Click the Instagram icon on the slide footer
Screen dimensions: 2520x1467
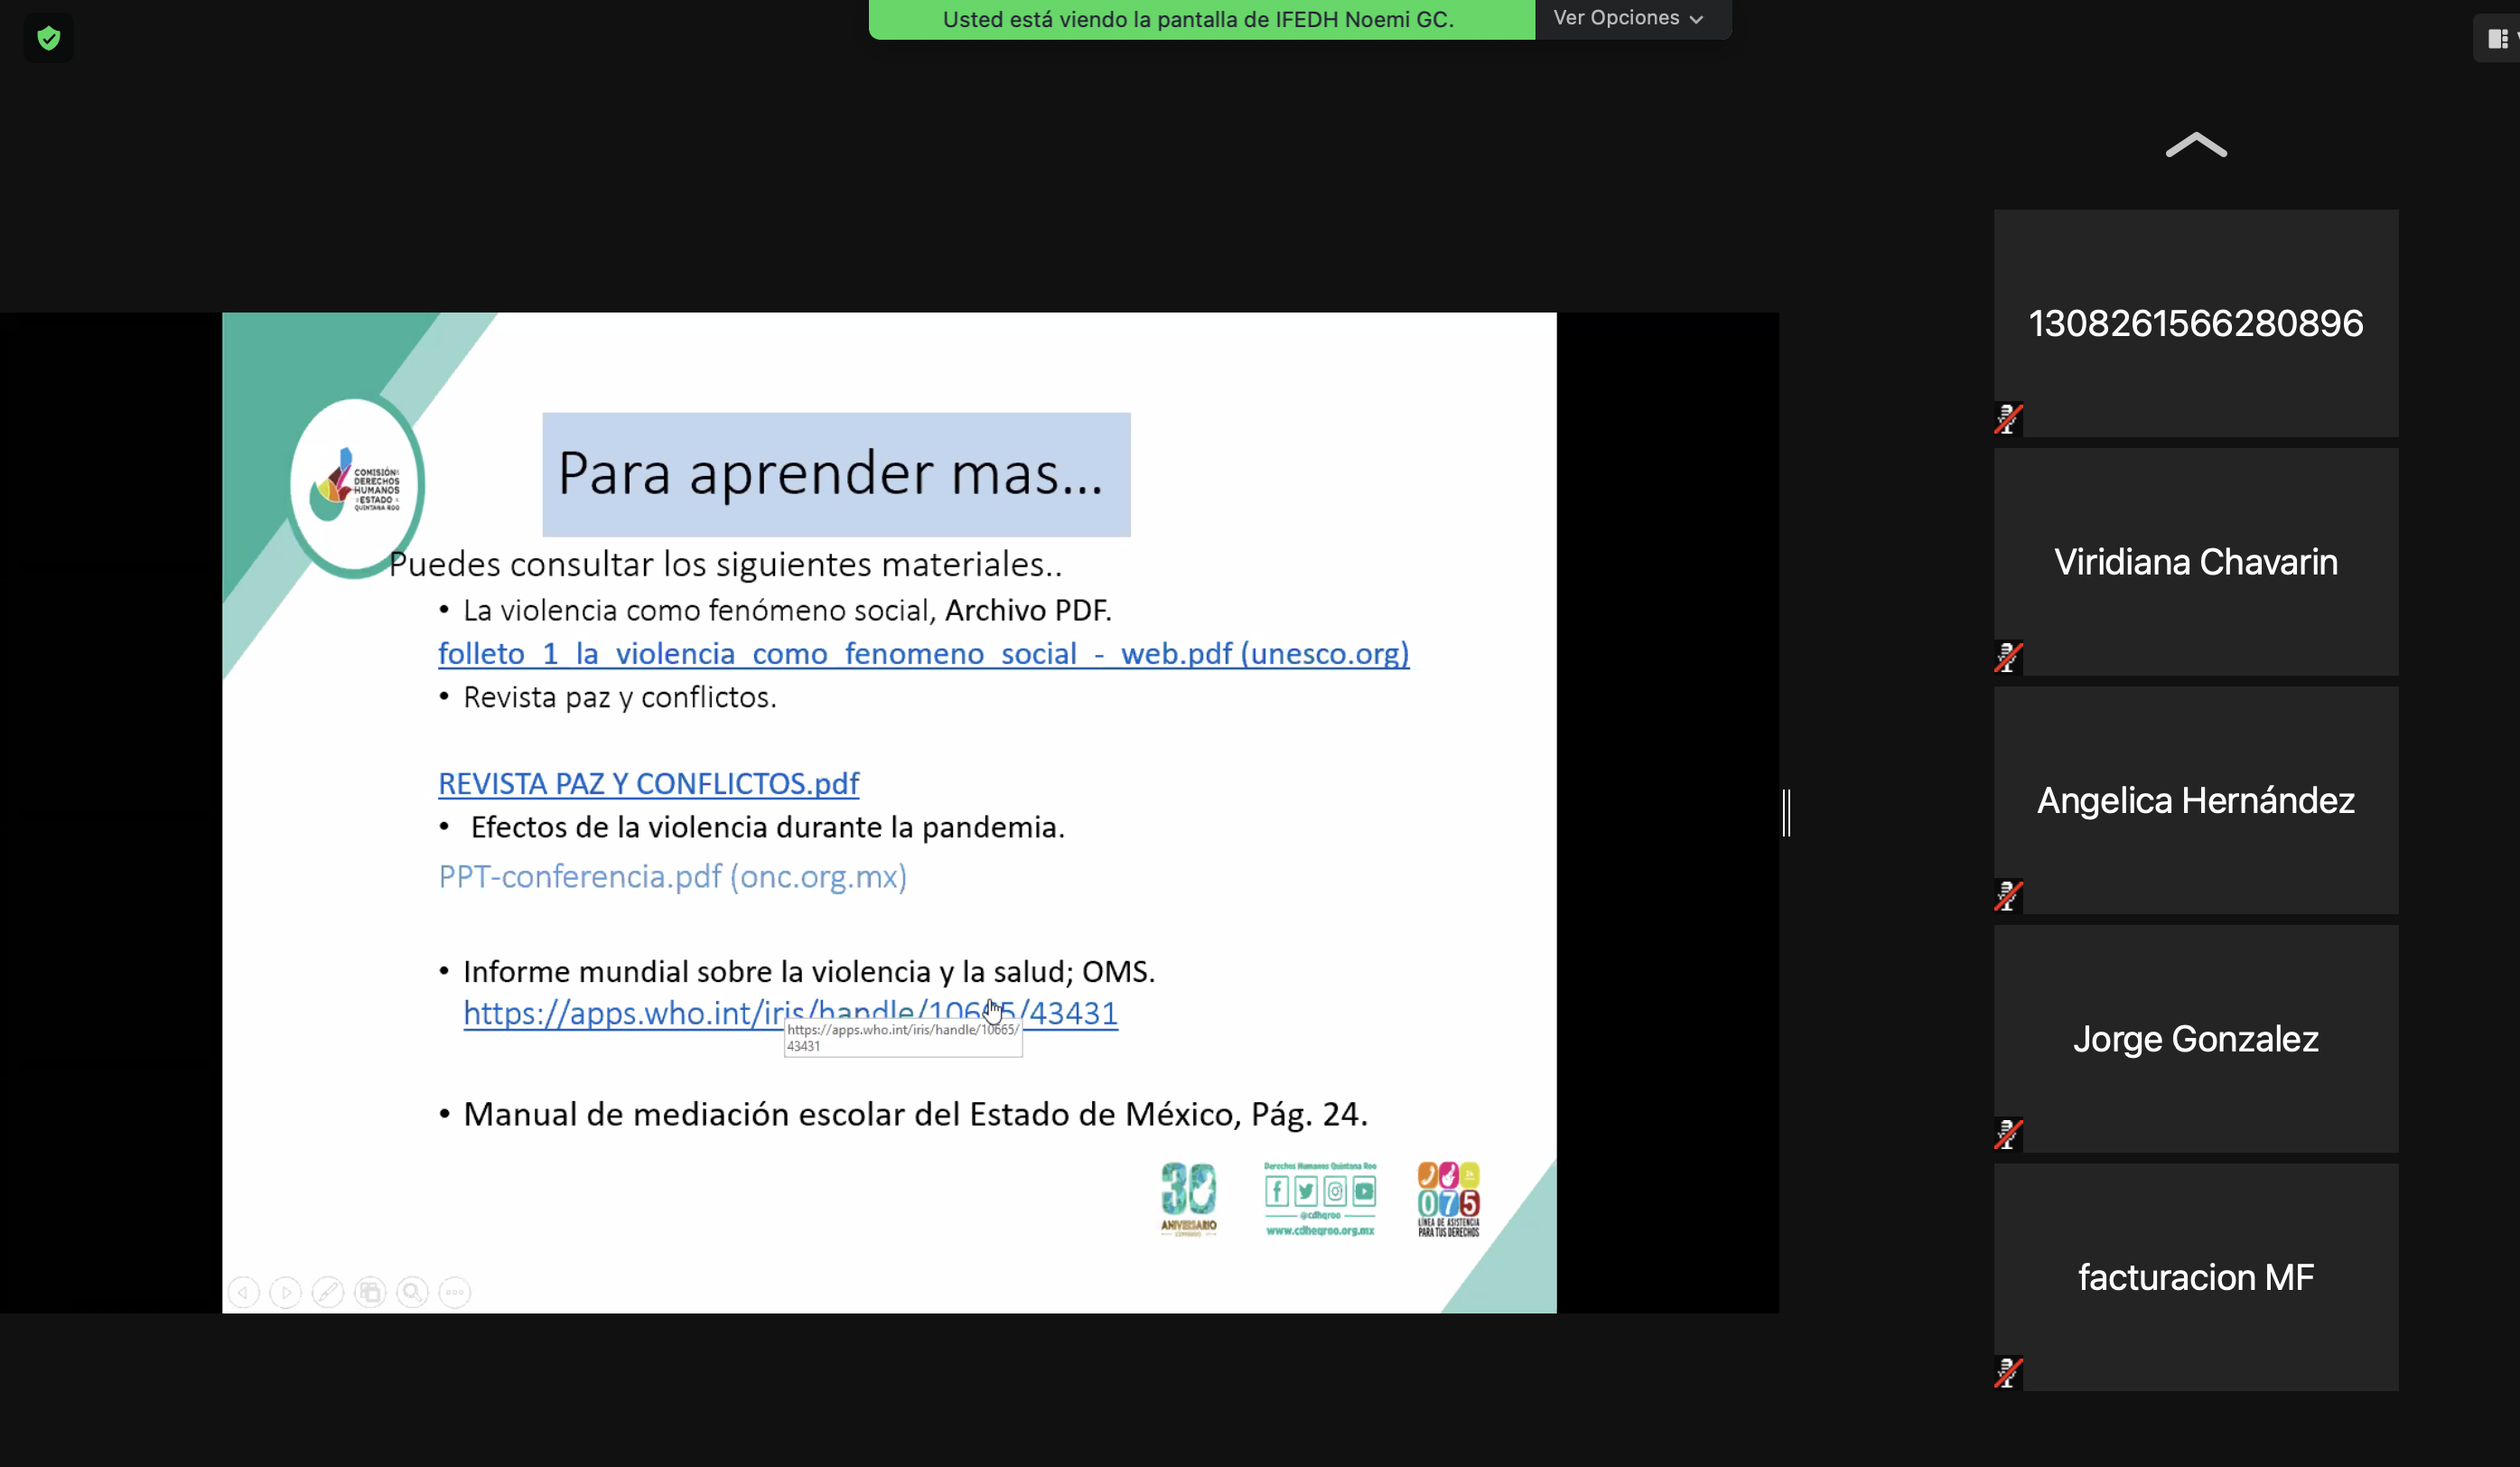click(1335, 1191)
